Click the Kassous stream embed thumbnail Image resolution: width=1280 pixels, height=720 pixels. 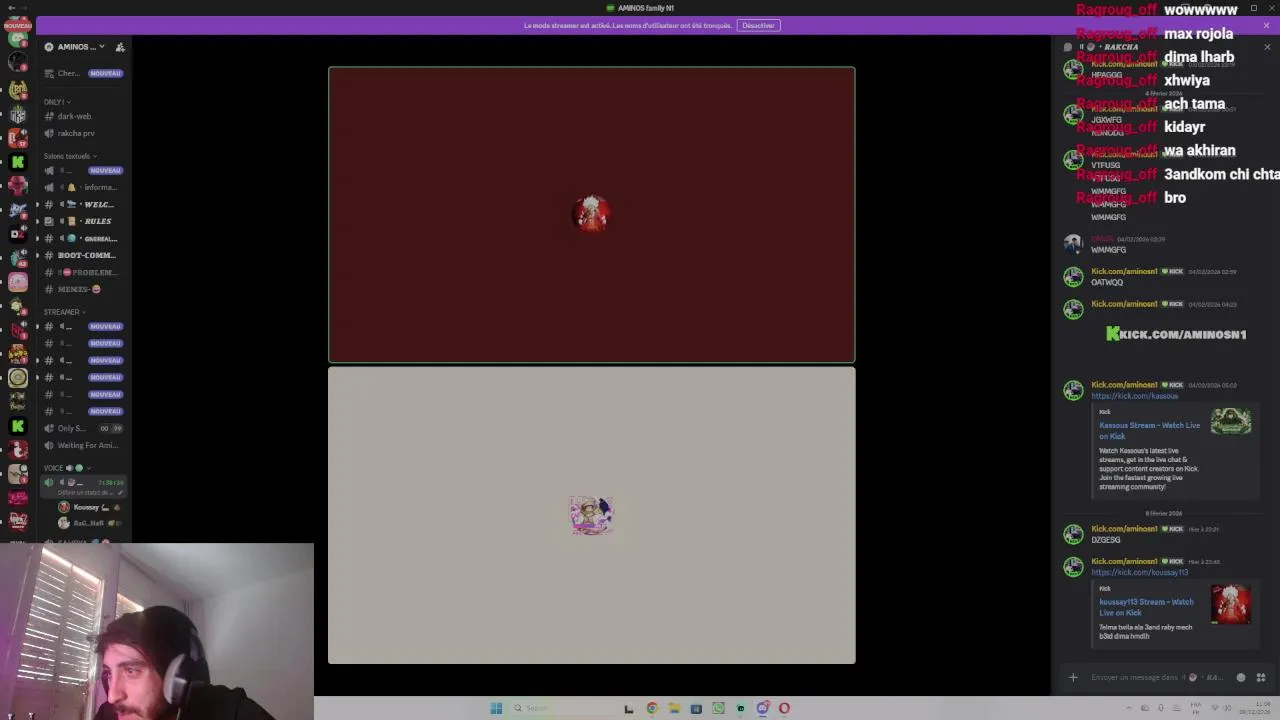click(x=1231, y=421)
